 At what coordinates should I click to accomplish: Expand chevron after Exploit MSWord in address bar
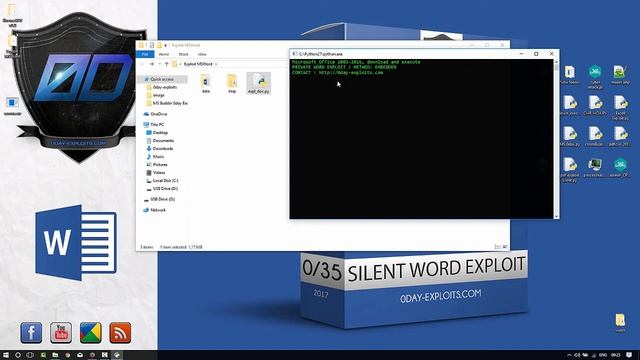tap(216, 64)
